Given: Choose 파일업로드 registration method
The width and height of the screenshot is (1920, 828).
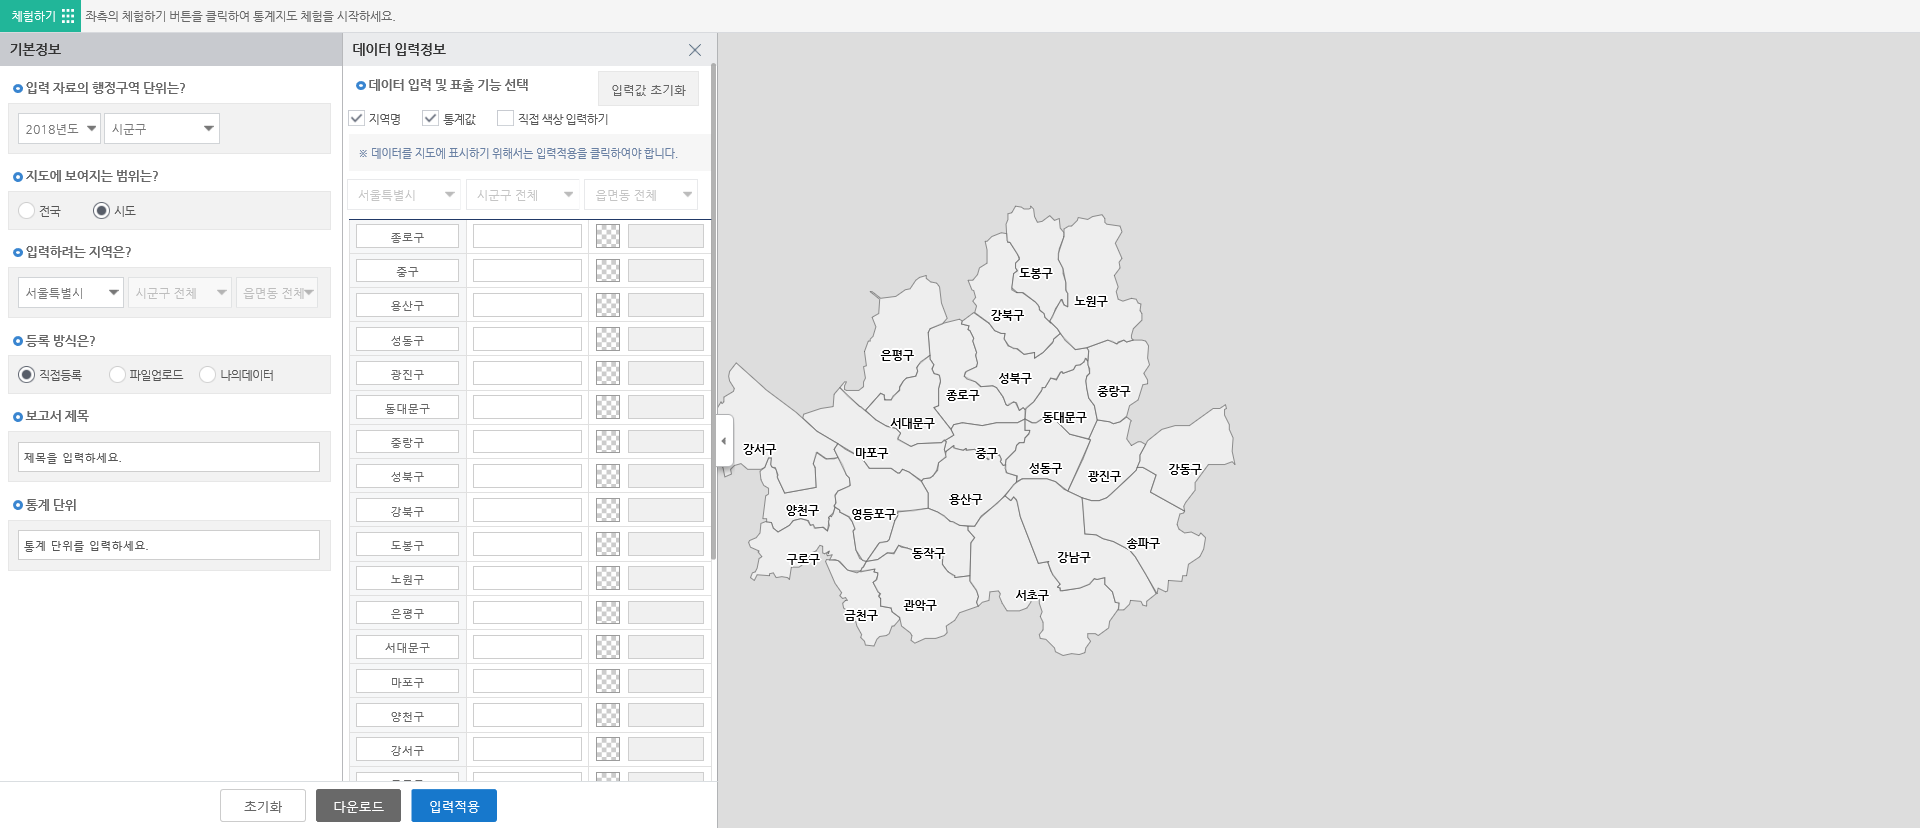Looking at the screenshot, I should [118, 375].
